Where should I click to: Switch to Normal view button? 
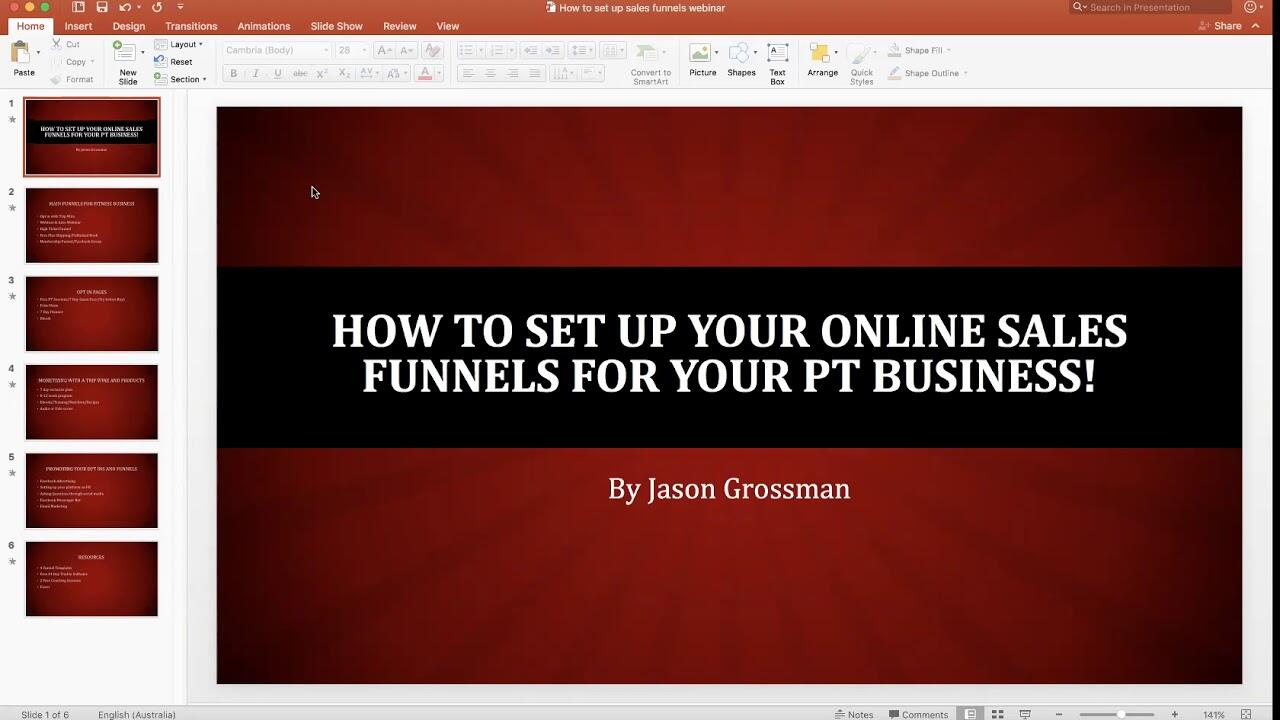970,714
